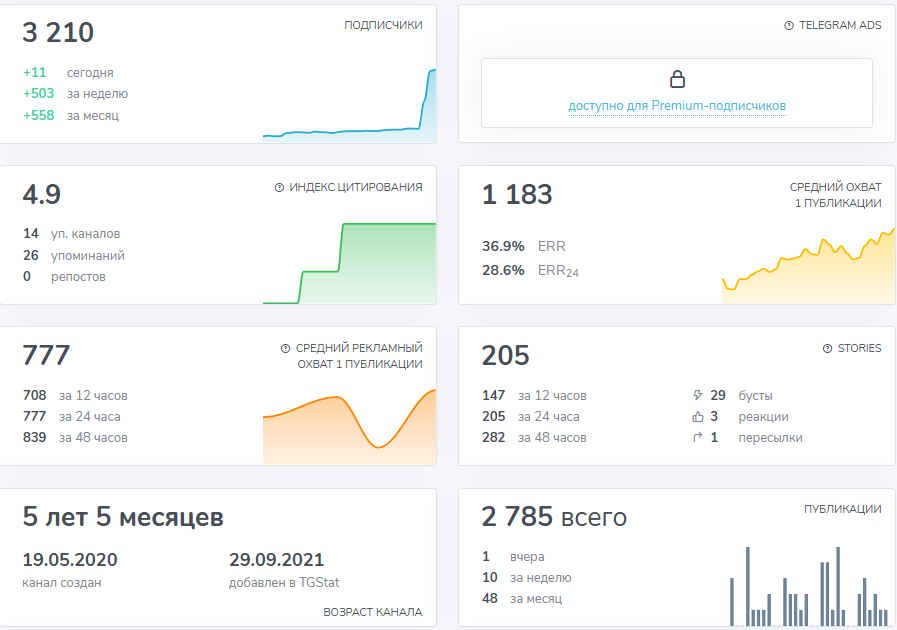This screenshot has width=897, height=630.
Task: Click help icon near Средний рекламный охват
Action: pos(286,349)
